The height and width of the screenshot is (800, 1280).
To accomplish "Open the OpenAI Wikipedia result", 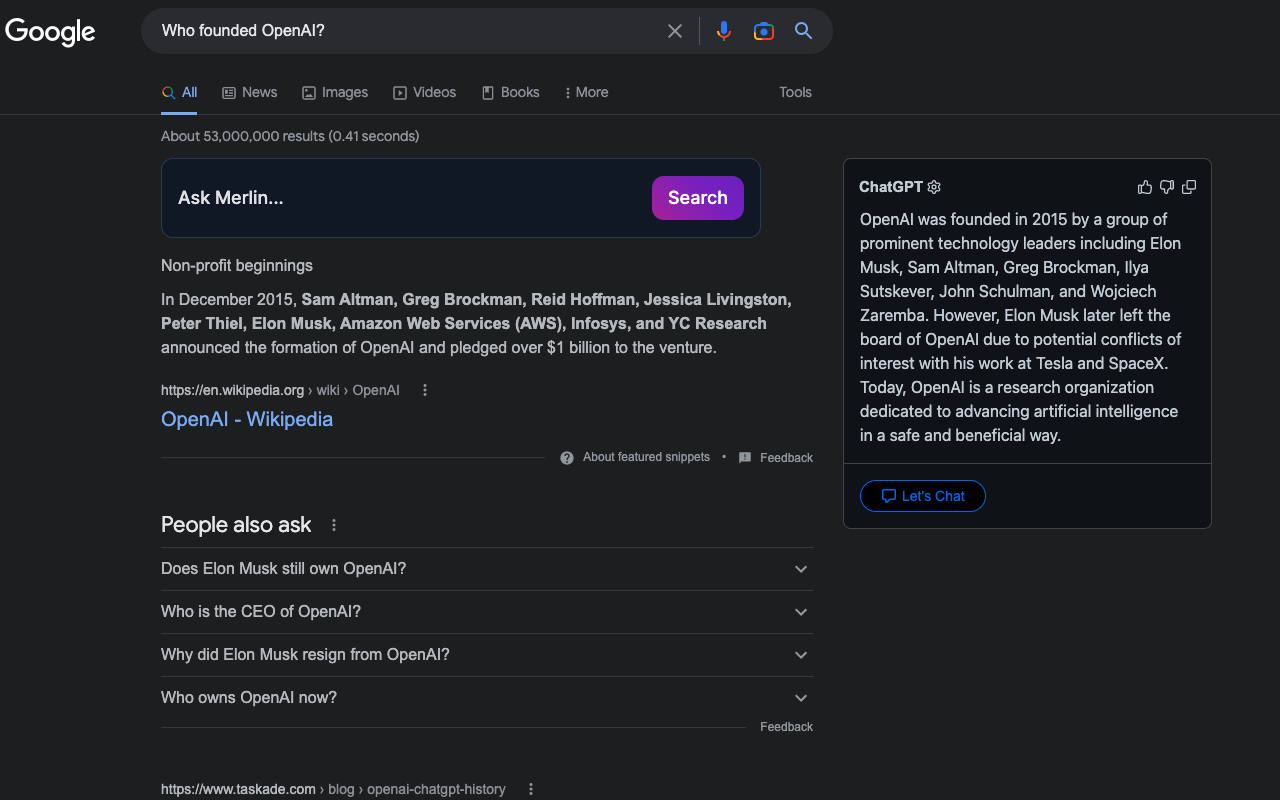I will [x=246, y=418].
